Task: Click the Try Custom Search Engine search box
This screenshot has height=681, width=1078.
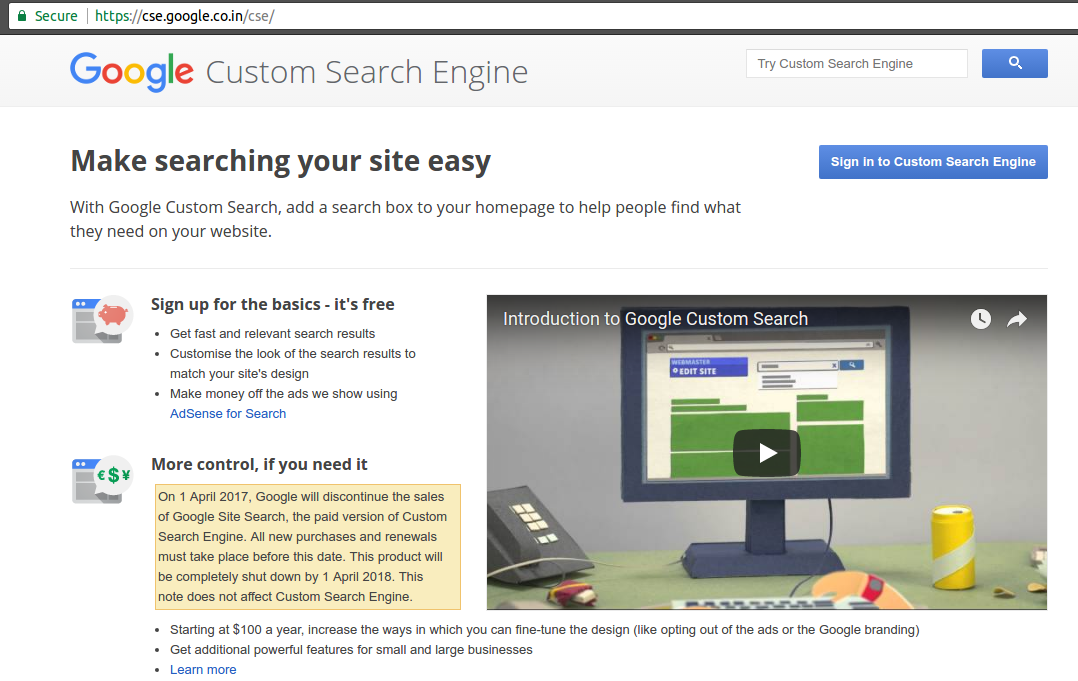Action: pos(856,62)
